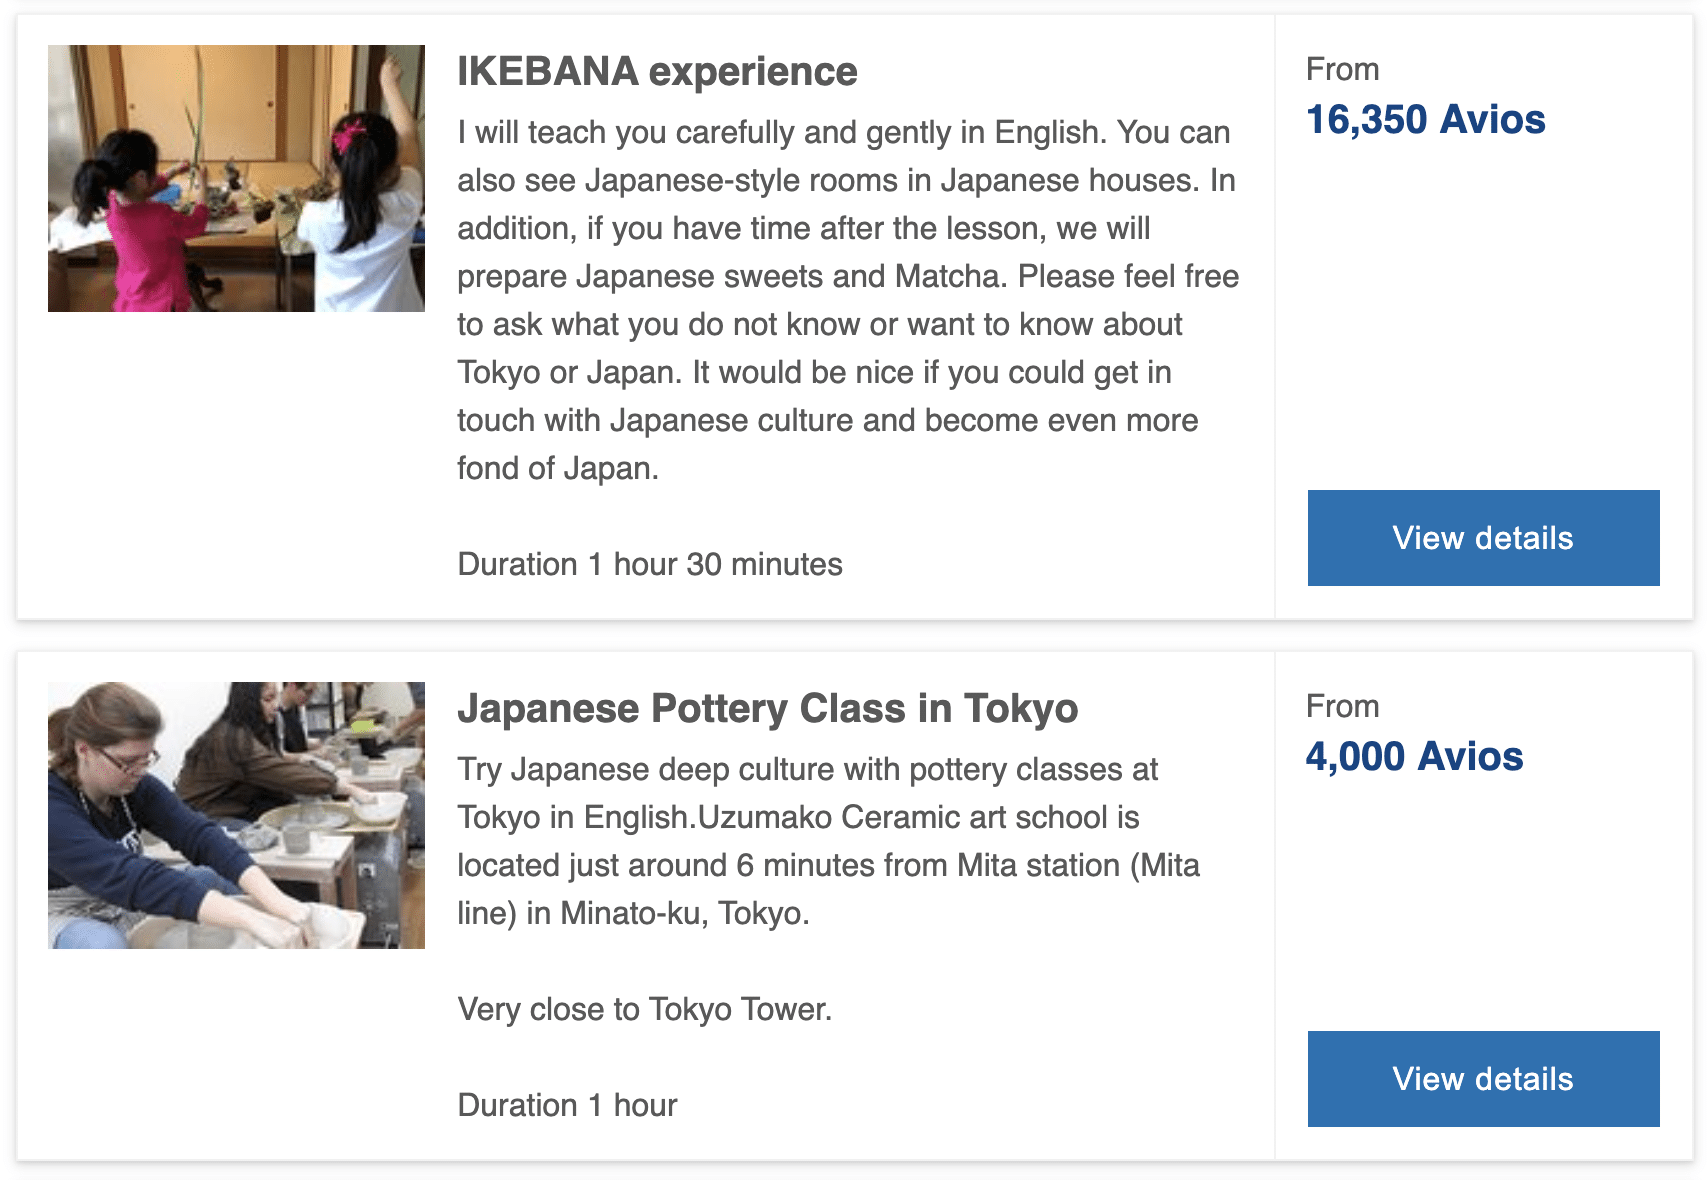Image resolution: width=1708 pixels, height=1180 pixels.
Task: Click 'Minato-ku, Tokyo' in the pottery description
Action: [683, 913]
